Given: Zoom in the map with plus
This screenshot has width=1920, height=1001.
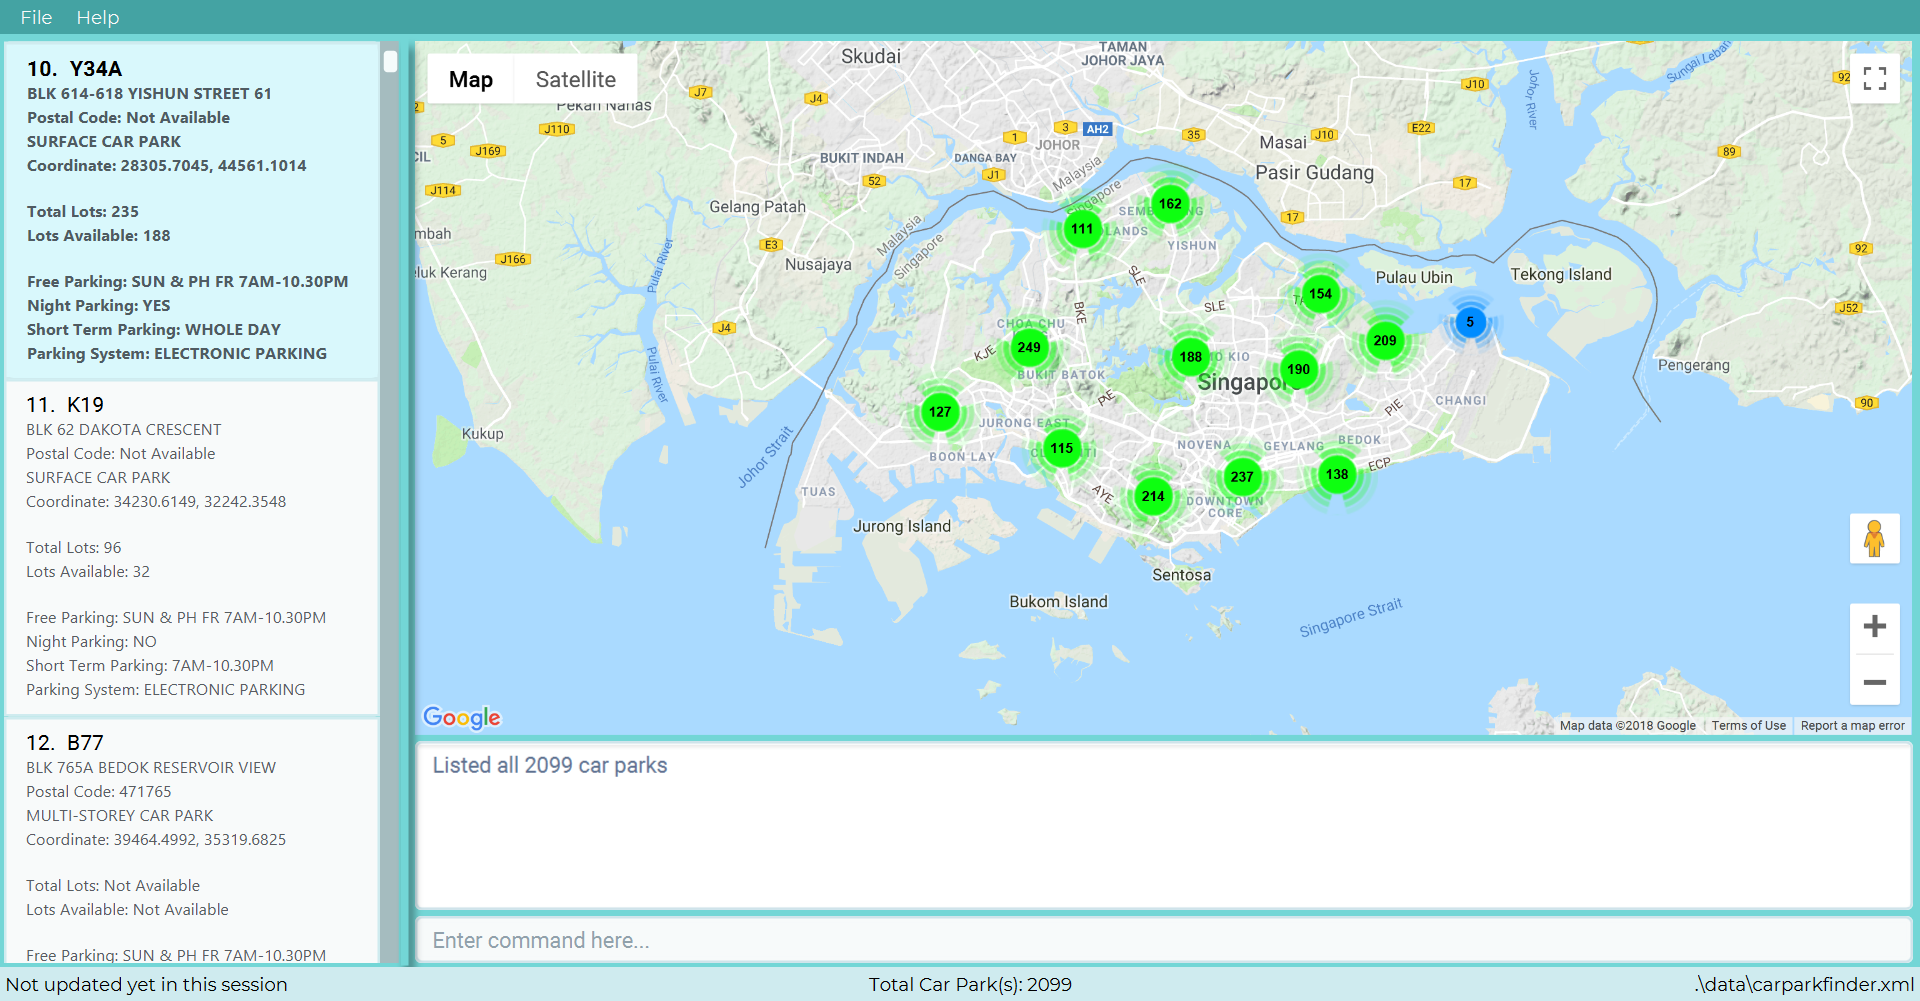Looking at the screenshot, I should coord(1875,627).
